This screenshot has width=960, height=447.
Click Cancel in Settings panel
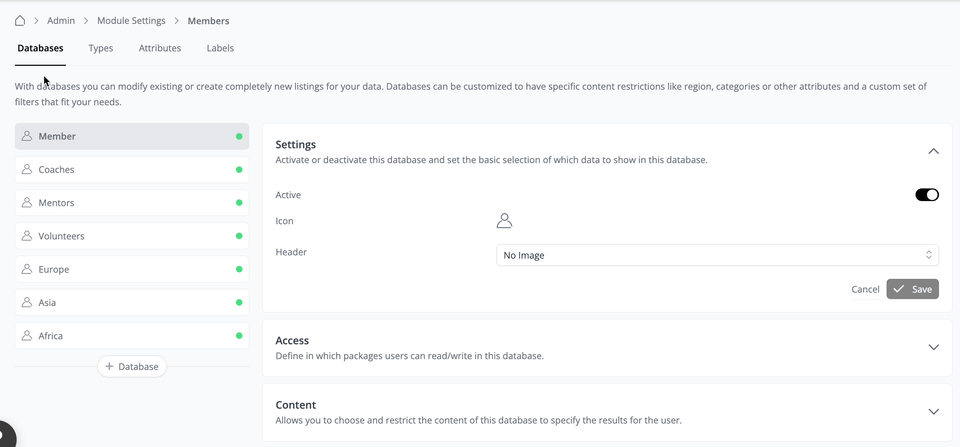[x=865, y=289]
